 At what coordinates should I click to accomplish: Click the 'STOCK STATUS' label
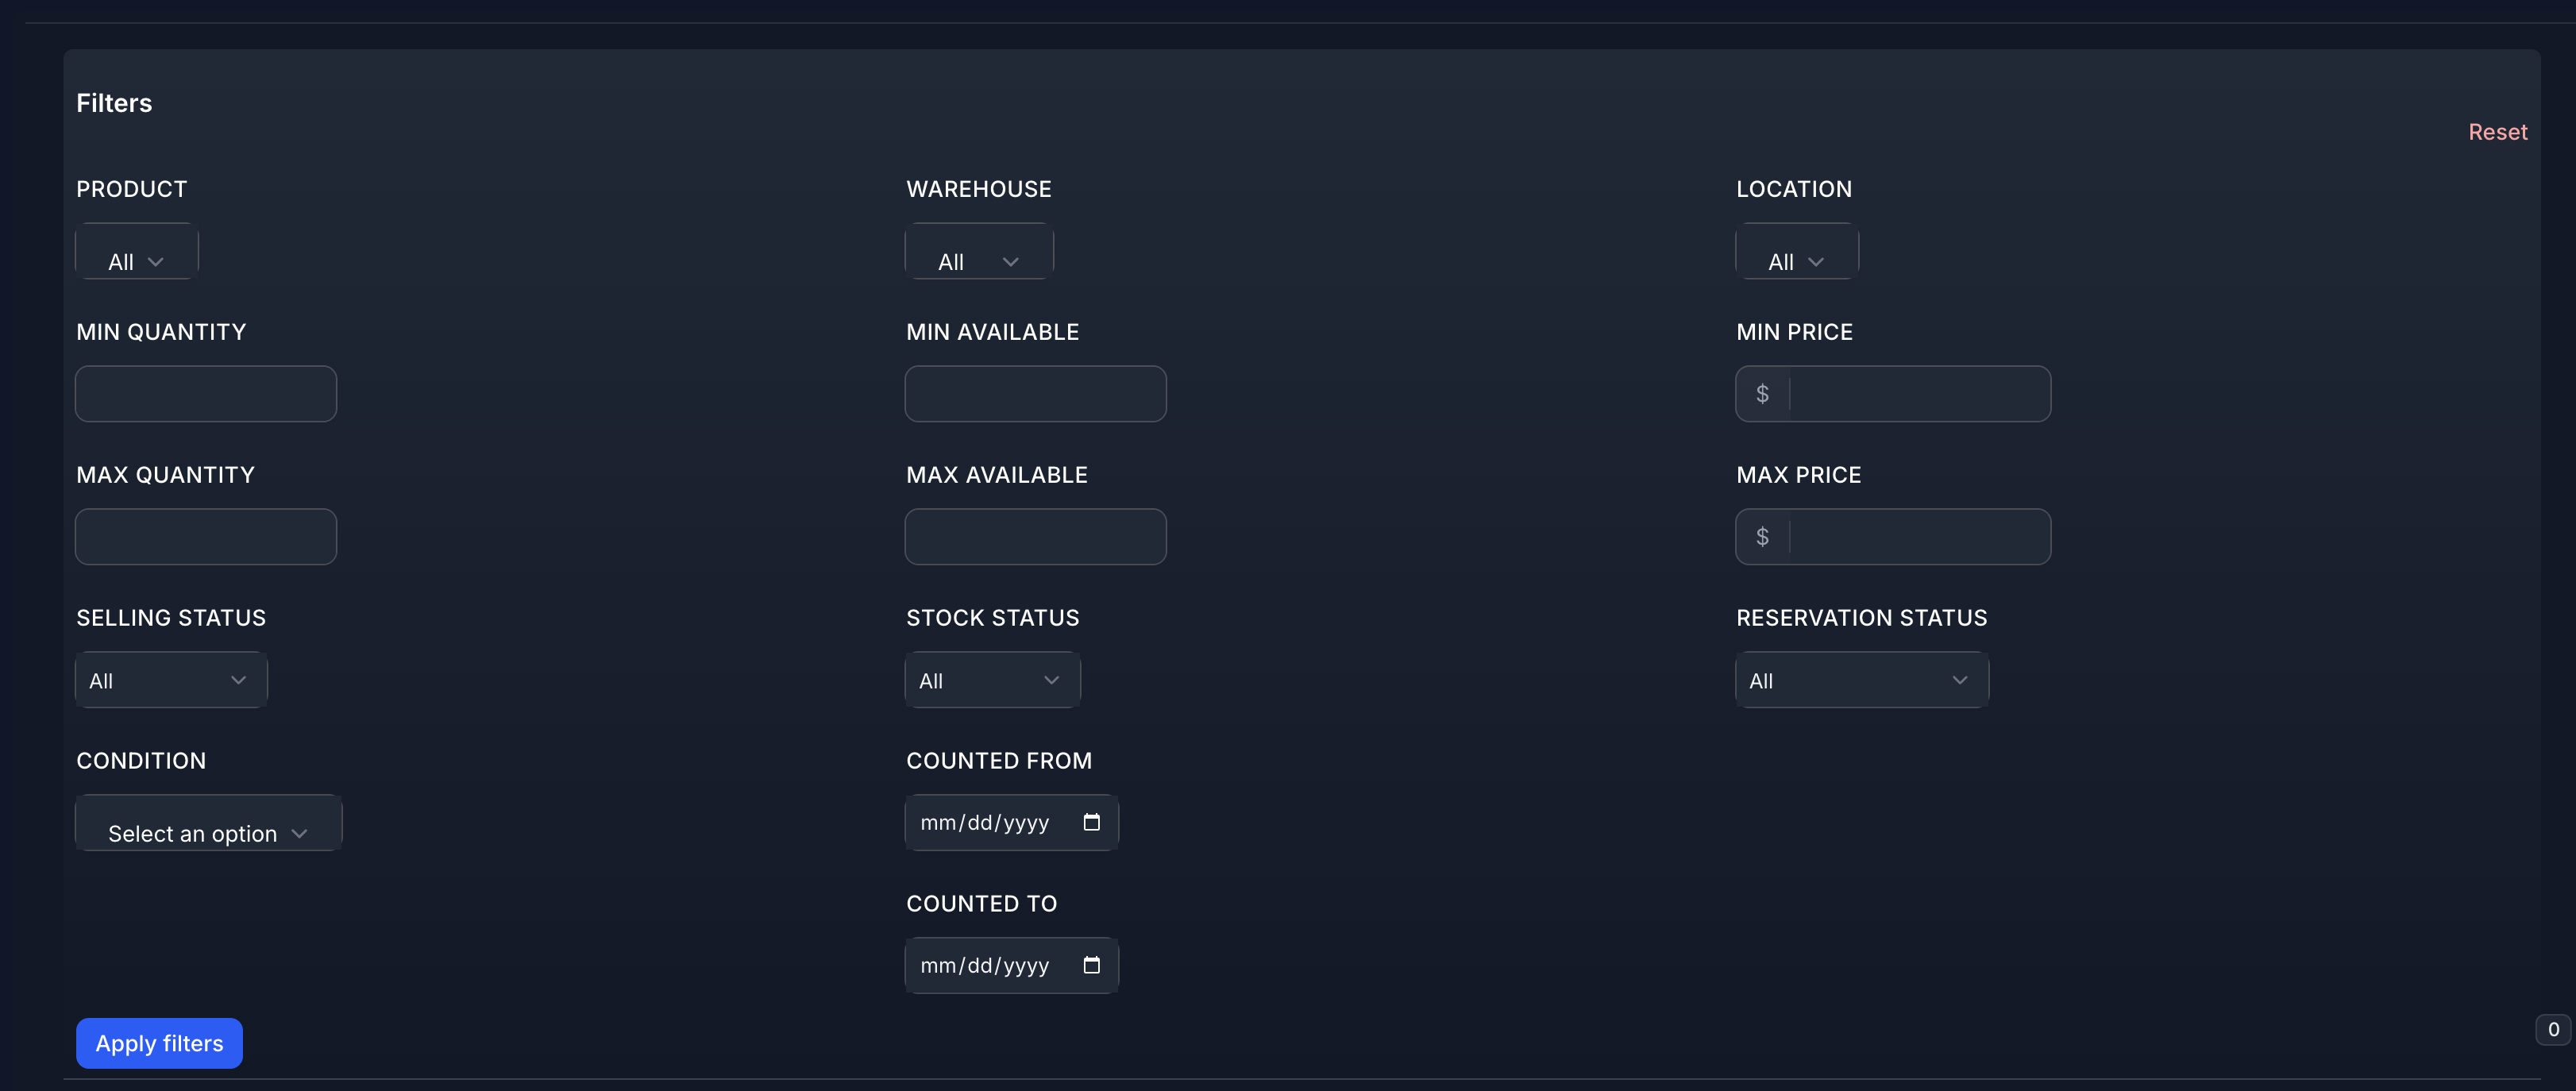tap(992, 618)
